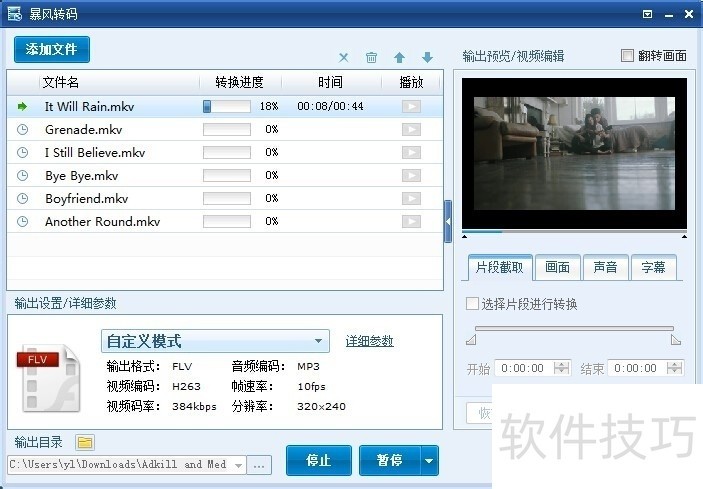
Task: Remove selected file with X icon
Action: (x=343, y=57)
